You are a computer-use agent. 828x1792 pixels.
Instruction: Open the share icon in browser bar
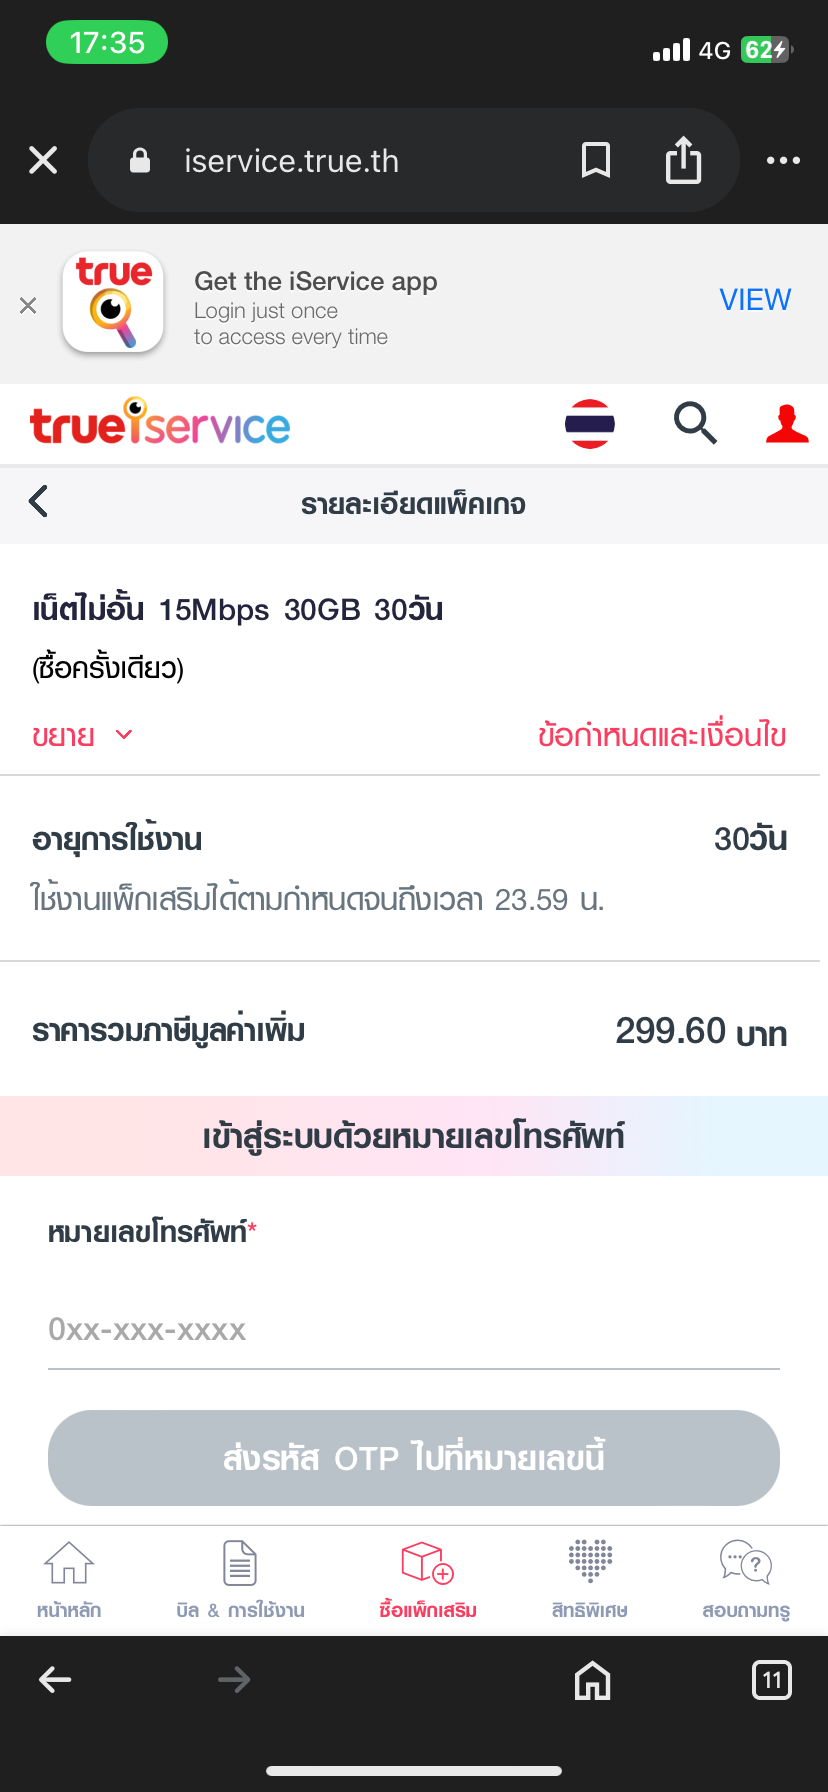[x=684, y=160]
